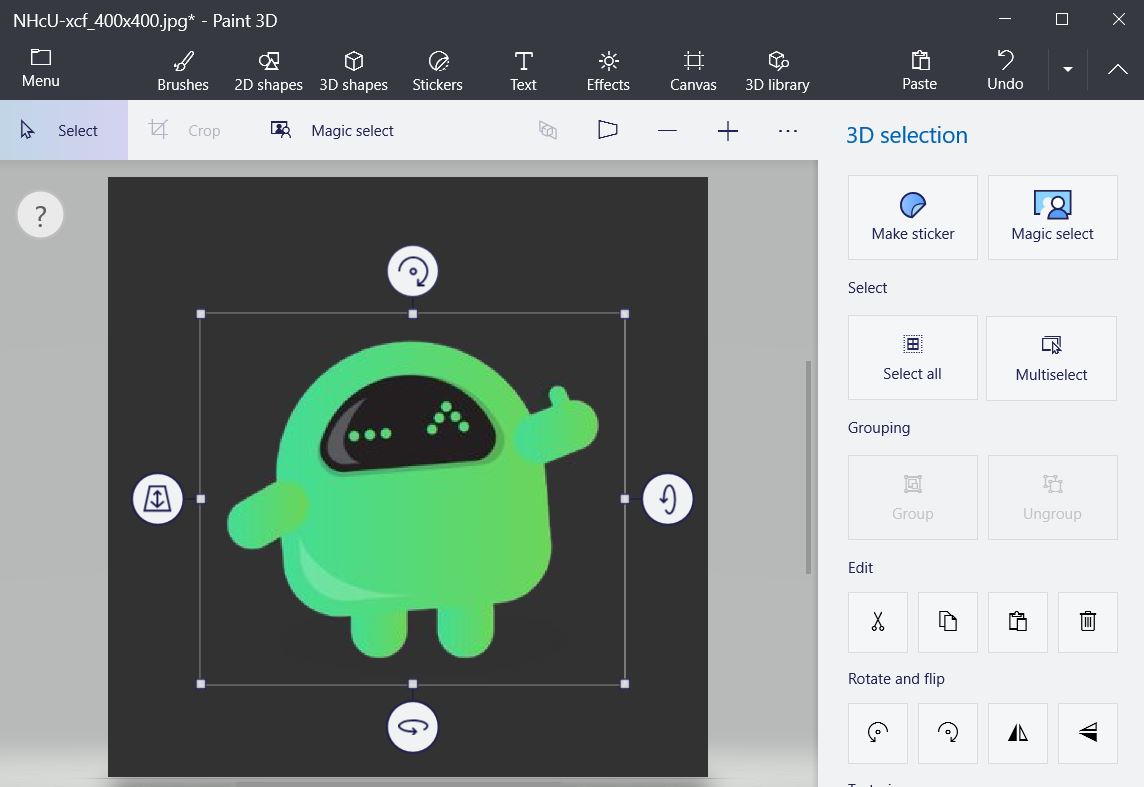Click Make sticker in side panel
Screen dimensions: 1144x787
(913, 217)
